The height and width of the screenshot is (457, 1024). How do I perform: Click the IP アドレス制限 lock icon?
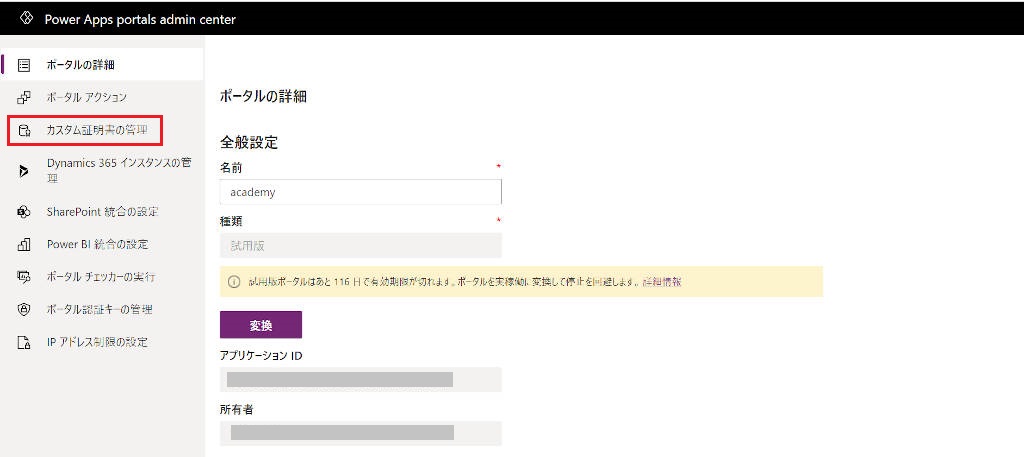coord(24,342)
